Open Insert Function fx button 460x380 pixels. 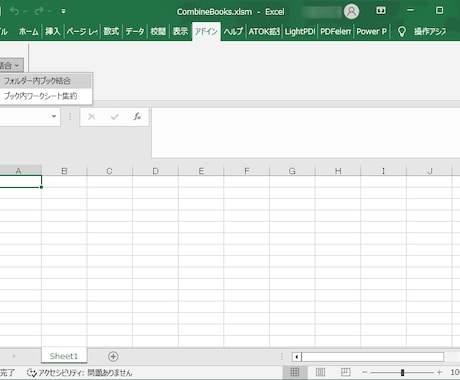point(137,117)
